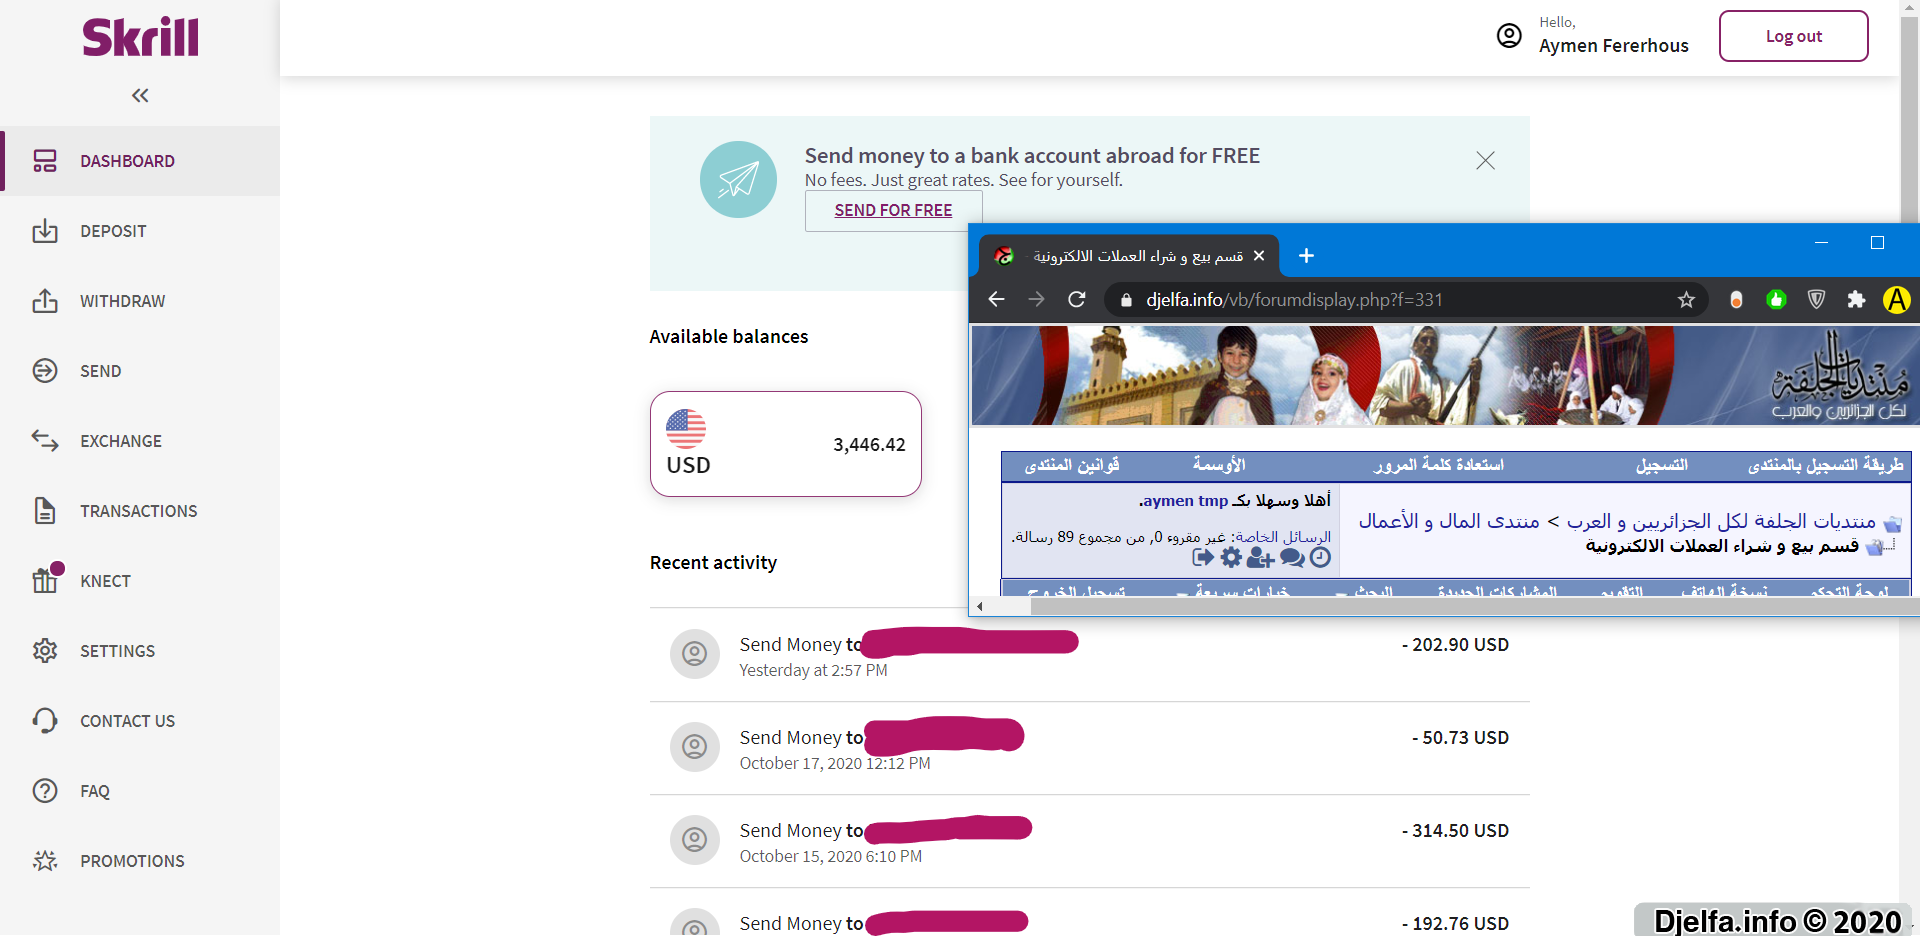Click the FAQ question mark icon
Image resolution: width=1920 pixels, height=936 pixels.
45,791
